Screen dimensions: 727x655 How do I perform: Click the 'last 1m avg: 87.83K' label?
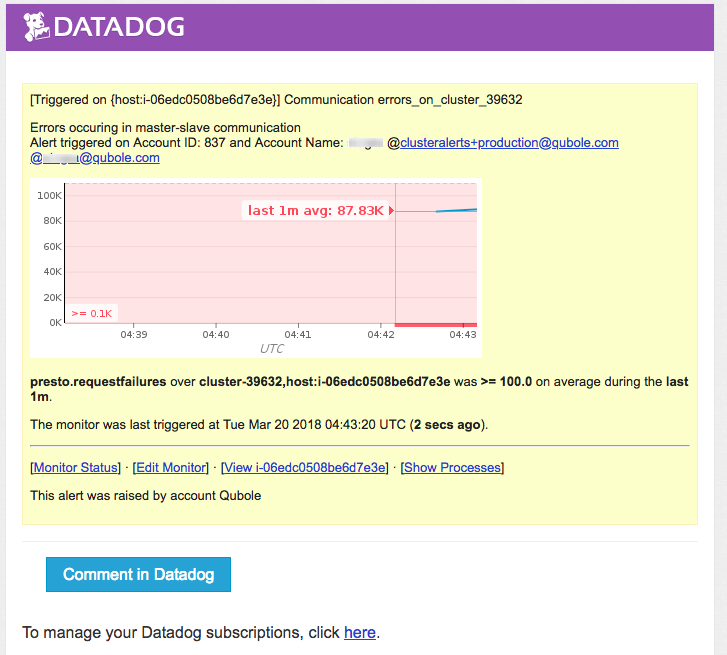coord(316,210)
